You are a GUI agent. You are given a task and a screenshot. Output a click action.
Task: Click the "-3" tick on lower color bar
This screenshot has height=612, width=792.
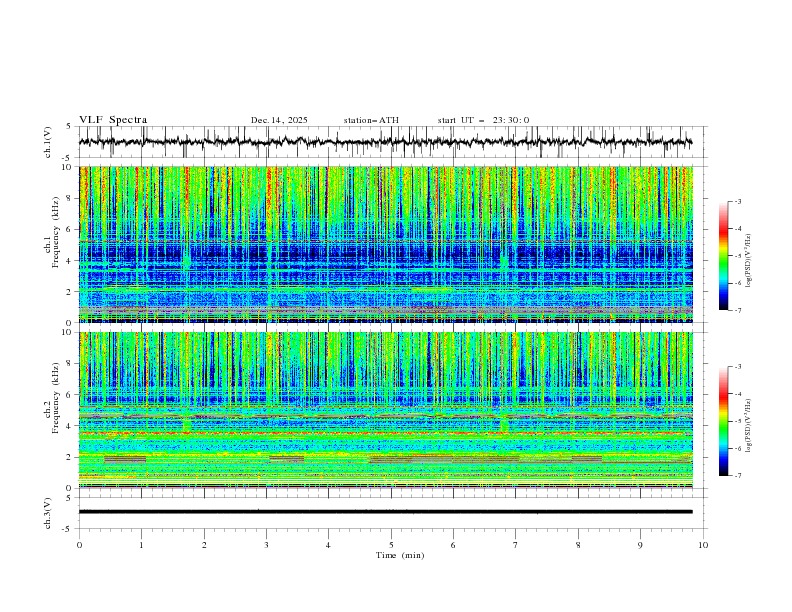(x=737, y=367)
